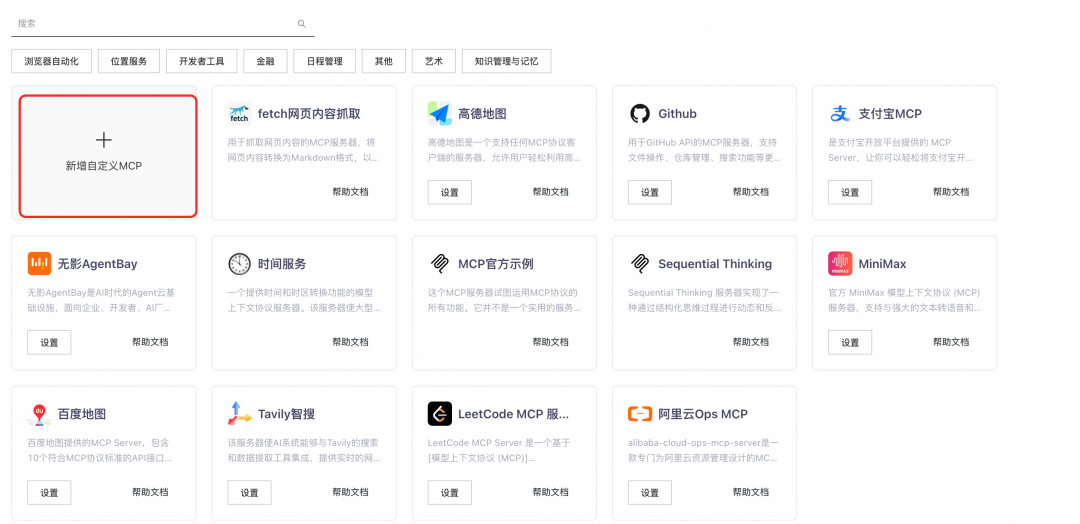Open 设置 for 高德地图
Screen dimensions: 1080x524
pyautogui.click(x=450, y=193)
